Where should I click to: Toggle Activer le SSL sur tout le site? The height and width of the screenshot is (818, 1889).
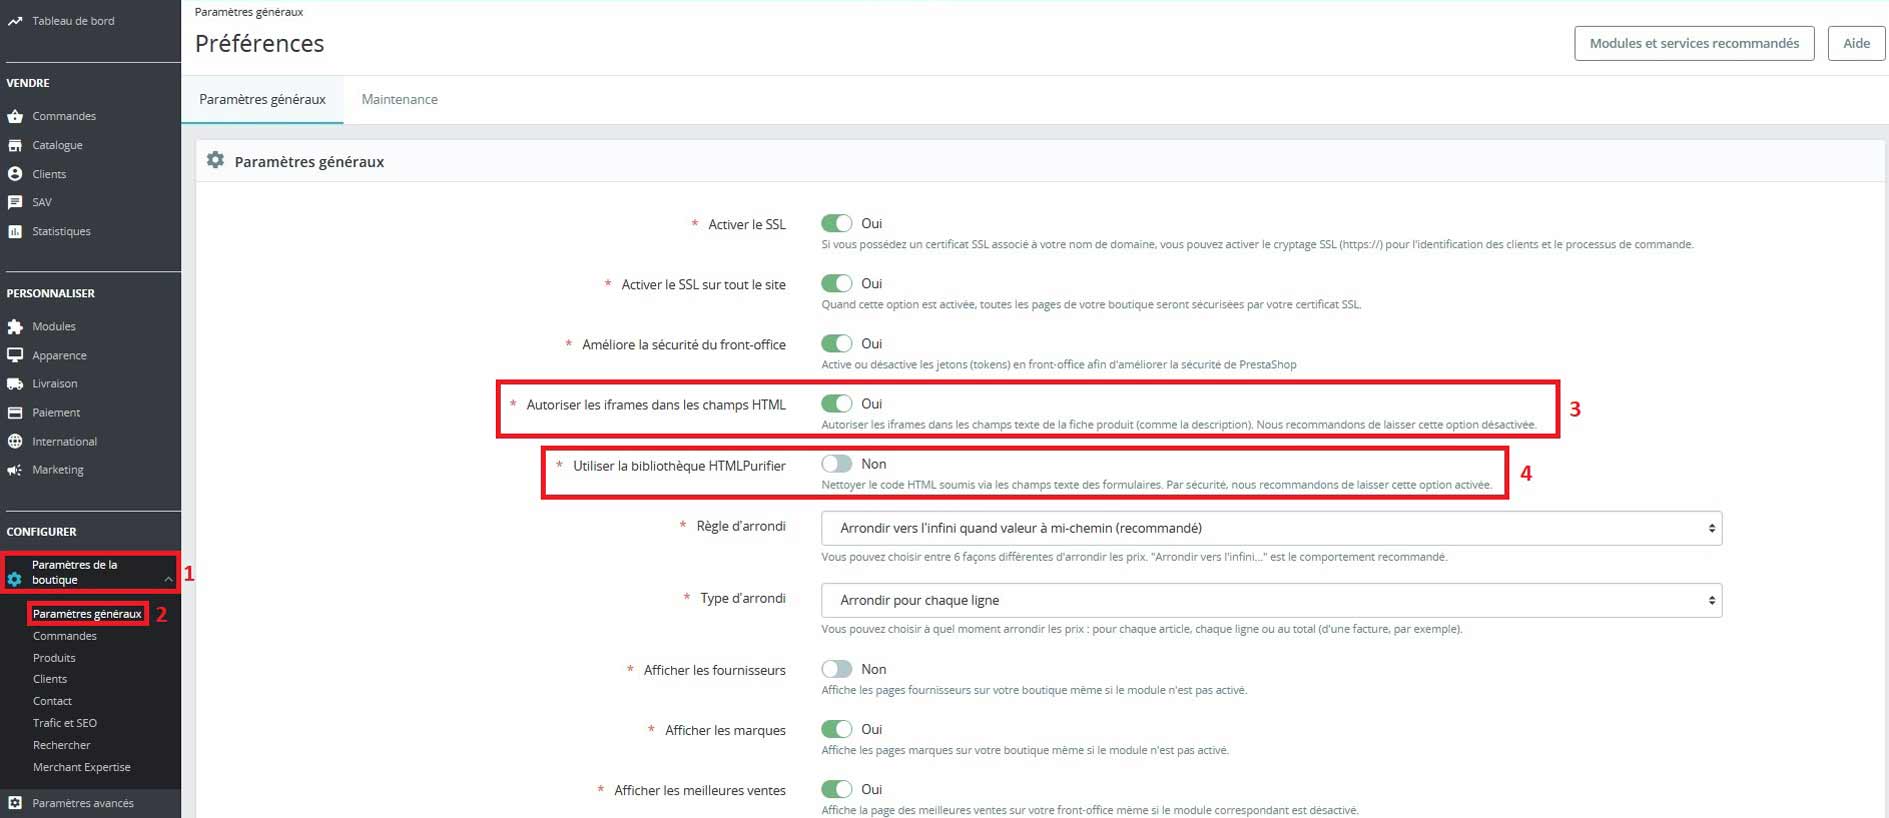point(837,283)
